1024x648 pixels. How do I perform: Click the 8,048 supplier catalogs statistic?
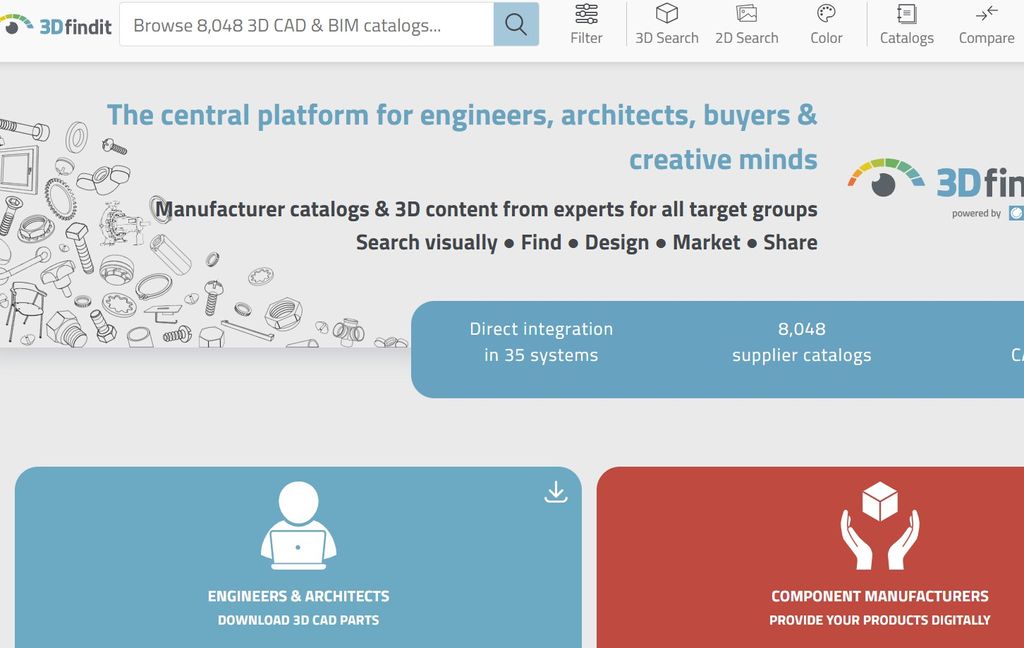point(801,342)
